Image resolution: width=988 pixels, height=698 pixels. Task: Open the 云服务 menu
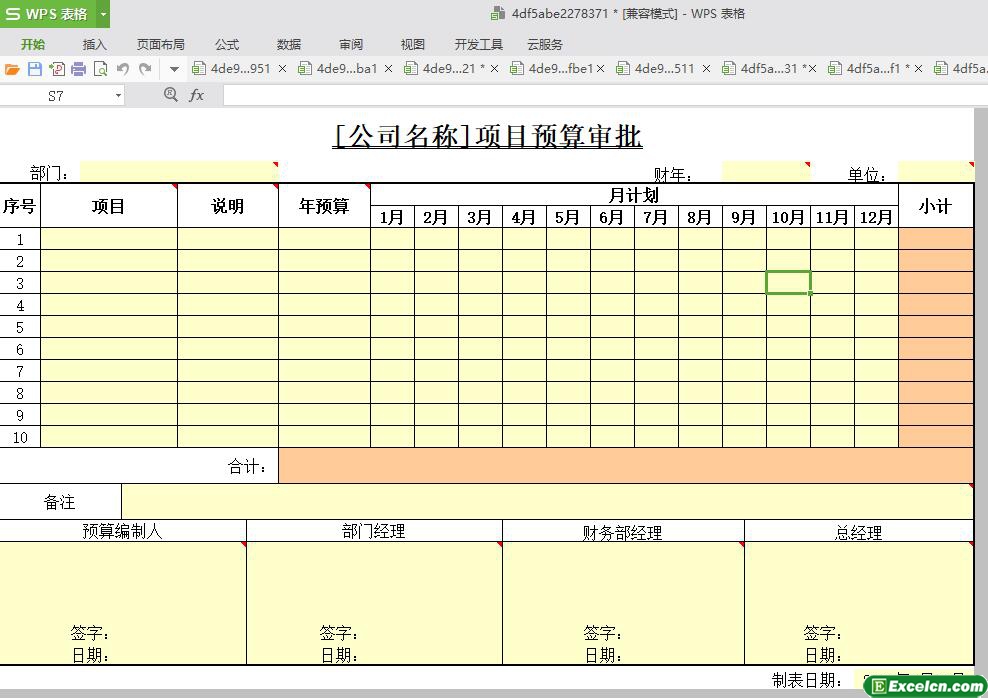[x=544, y=44]
